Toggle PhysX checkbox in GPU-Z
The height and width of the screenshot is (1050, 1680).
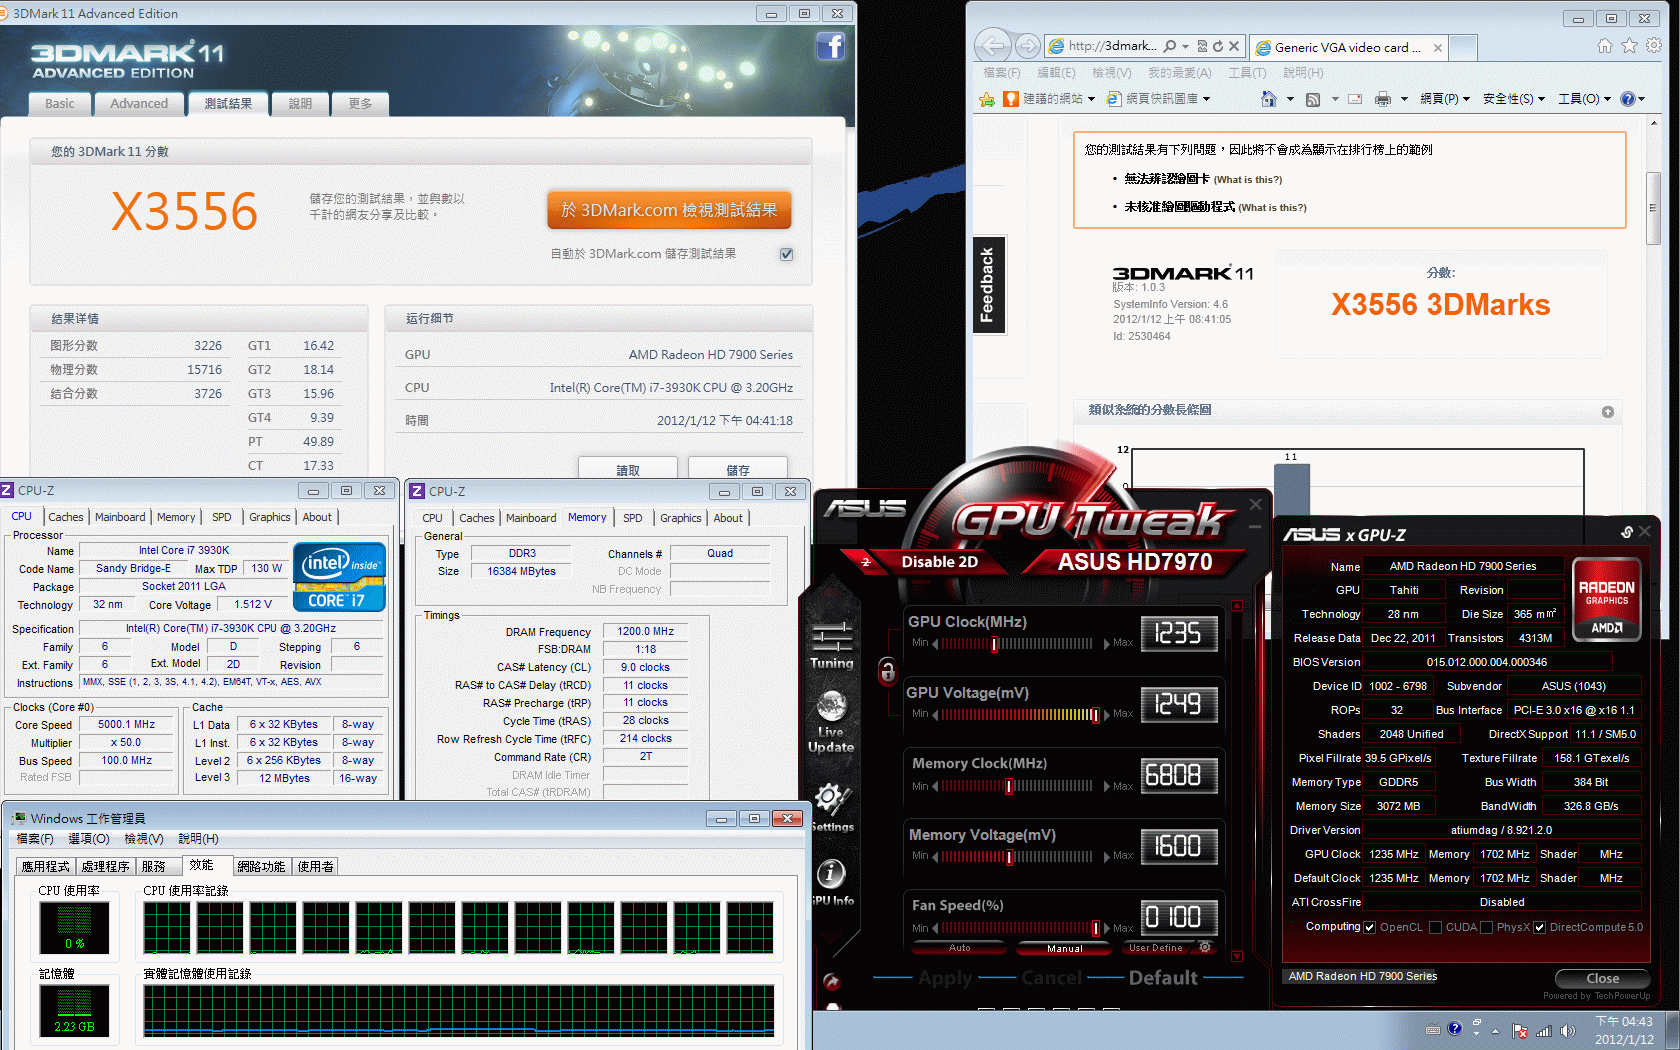pyautogui.click(x=1487, y=927)
